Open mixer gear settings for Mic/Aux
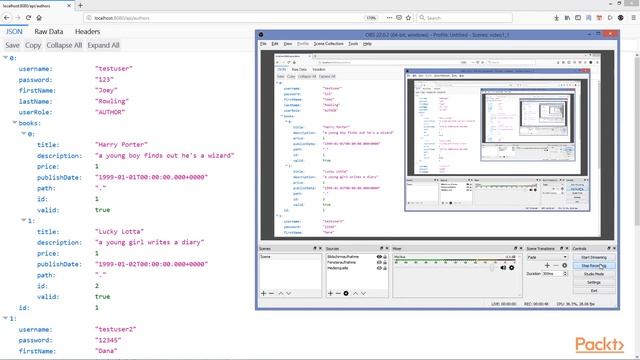 [x=511, y=268]
